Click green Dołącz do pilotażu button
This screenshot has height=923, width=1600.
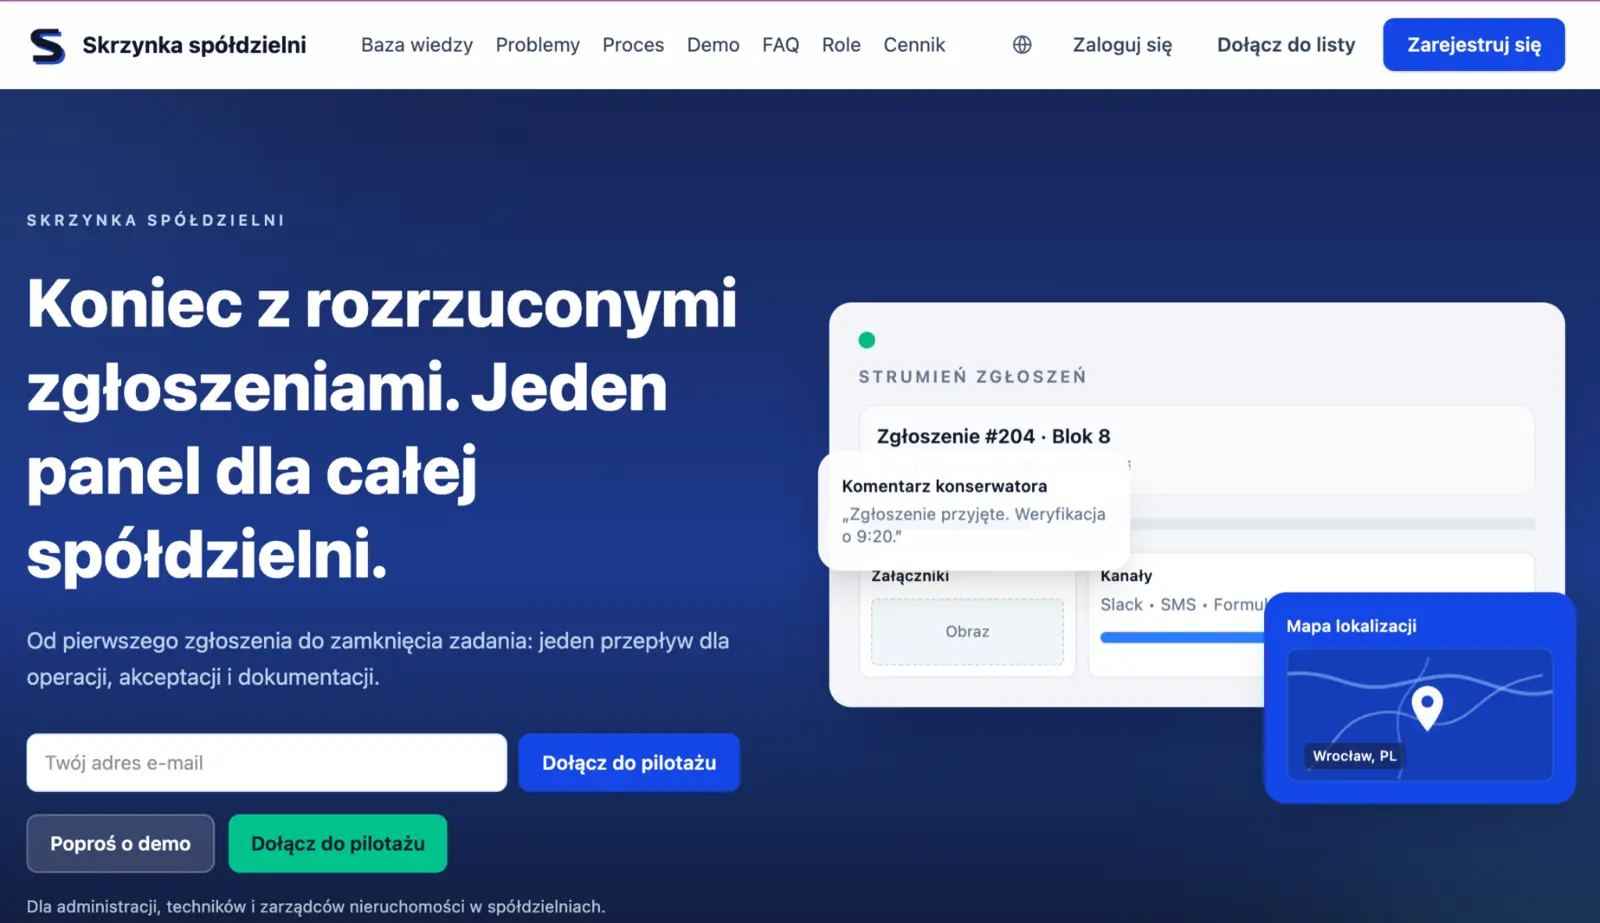338,844
